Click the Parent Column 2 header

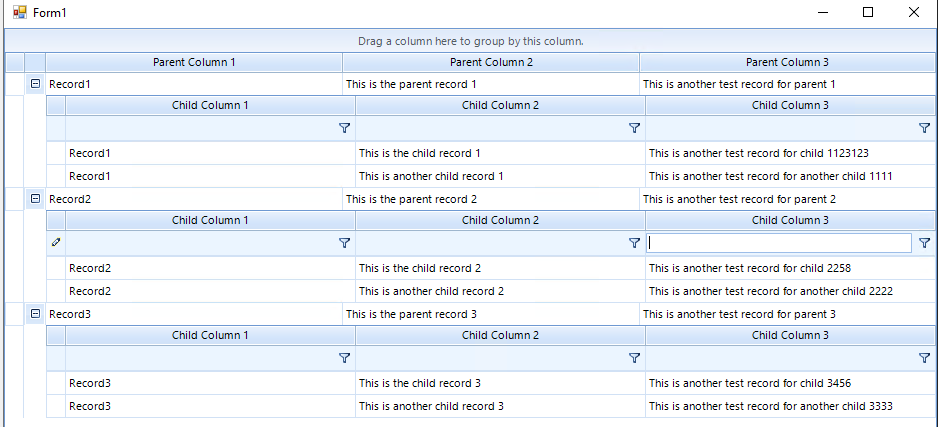coord(491,62)
